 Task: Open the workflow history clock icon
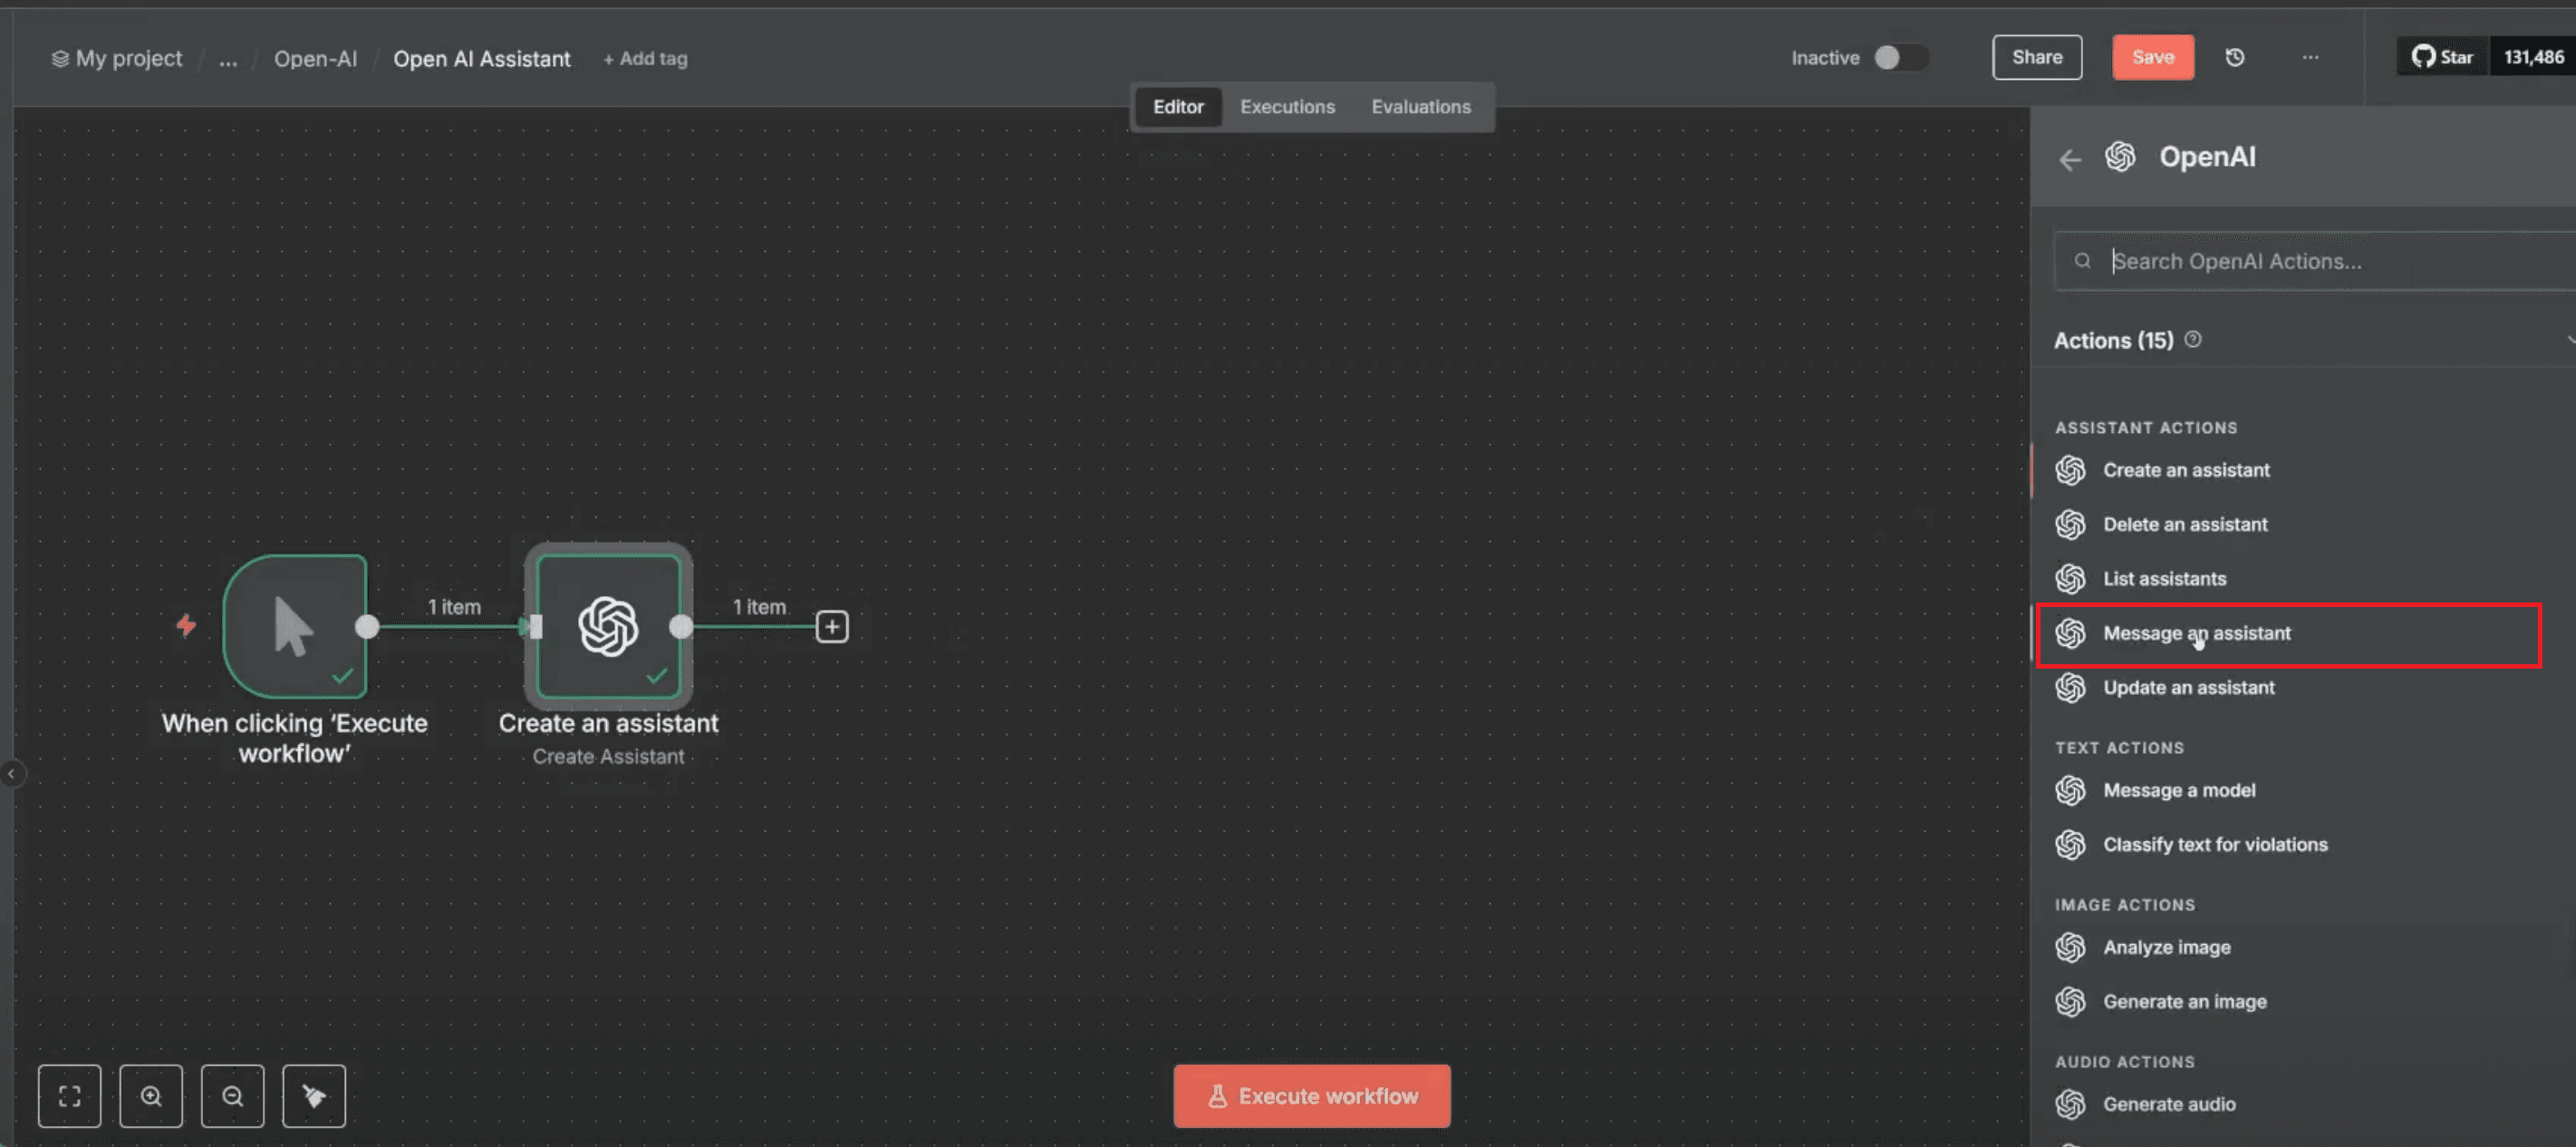pos(2235,57)
